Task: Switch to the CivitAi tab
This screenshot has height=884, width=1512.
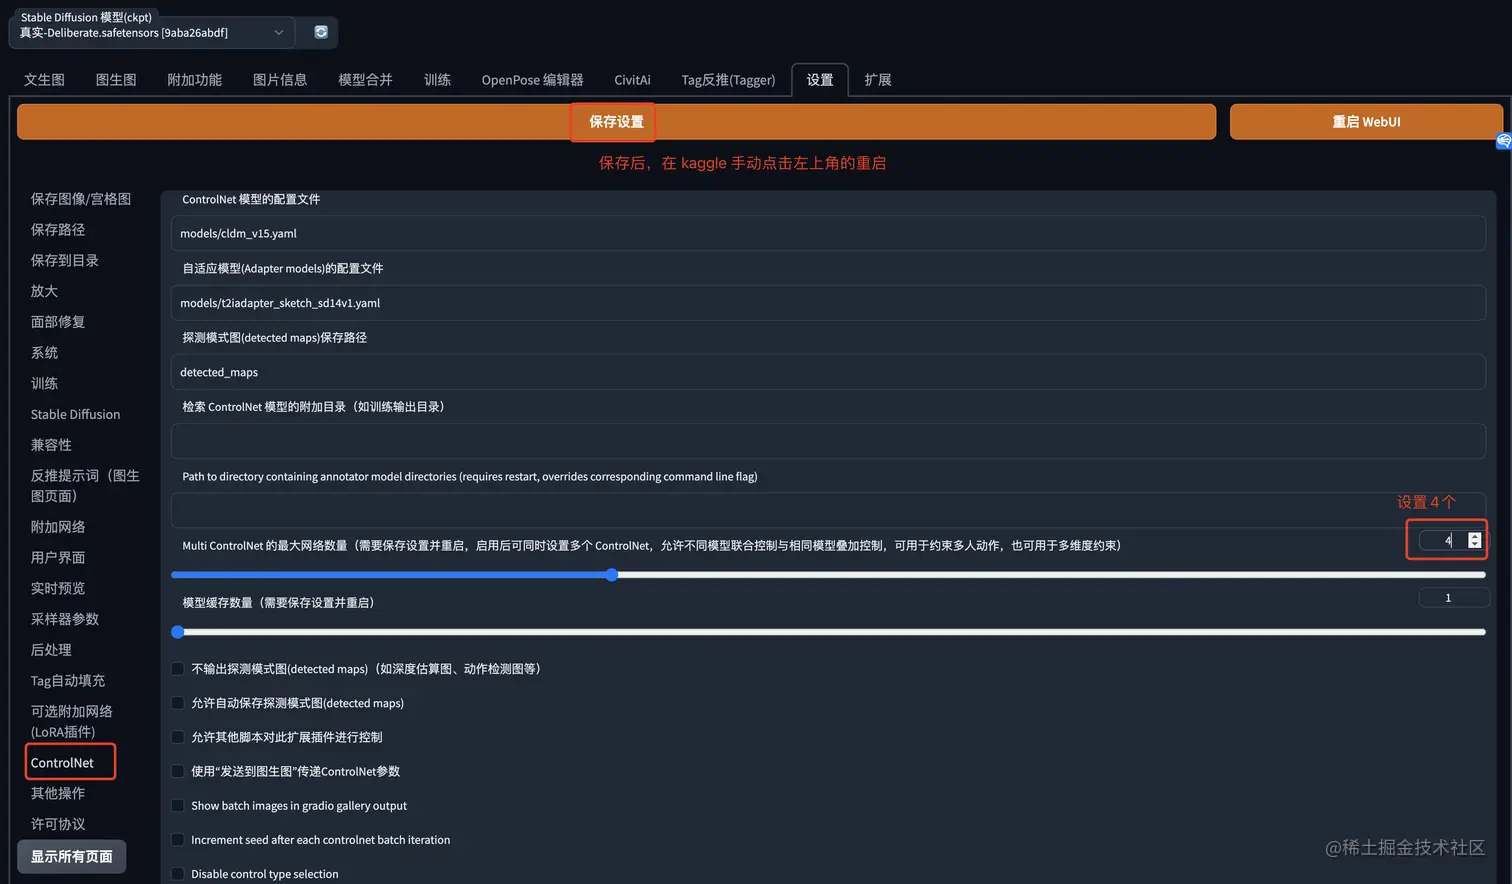Action: point(632,80)
